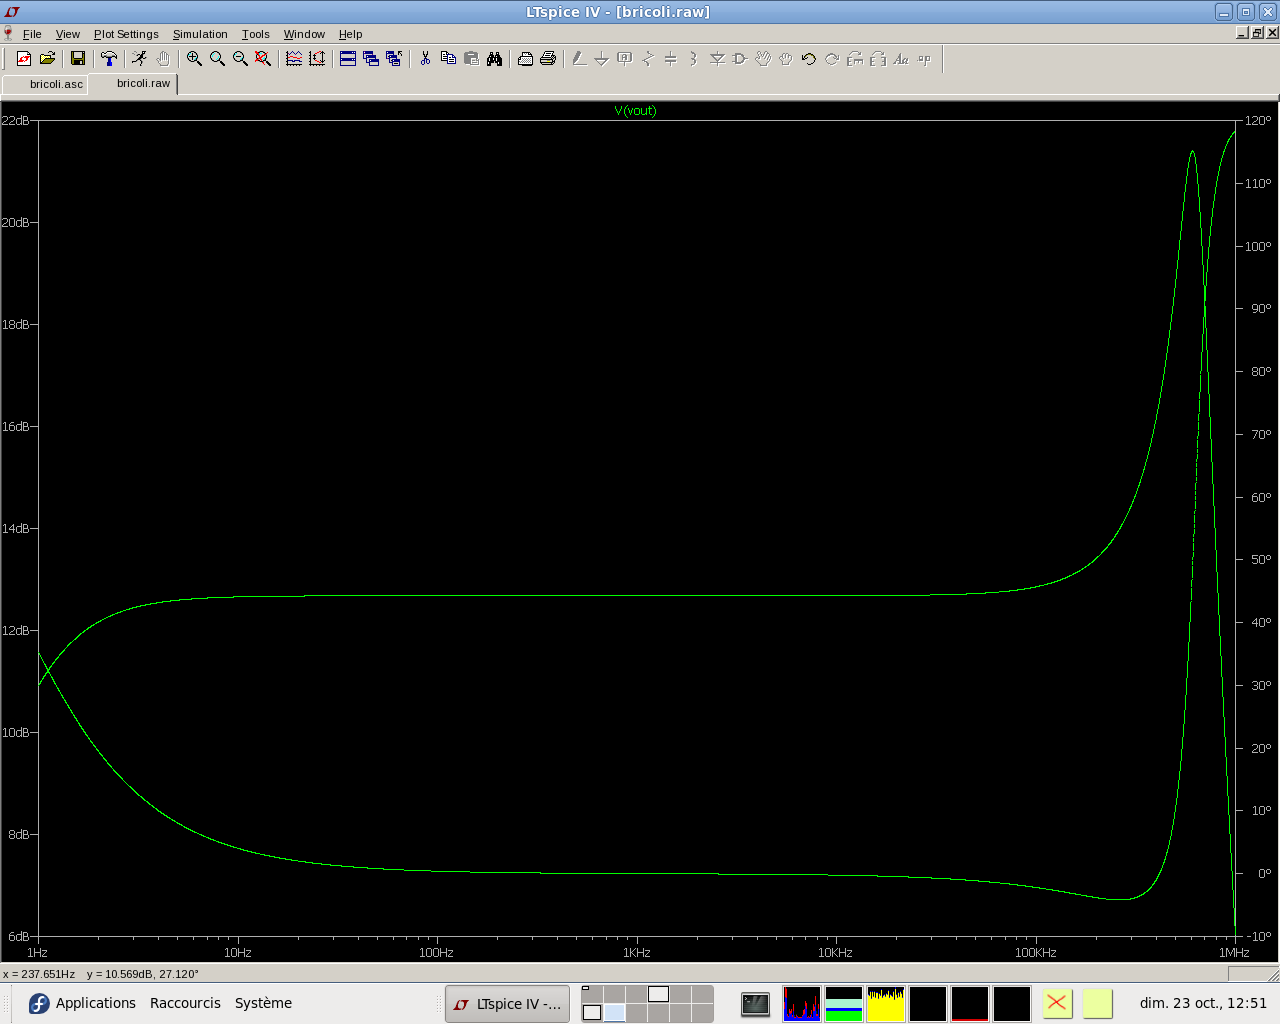Click the Print Setup icon
Screen dimensions: 1280x1024
click(x=525, y=59)
